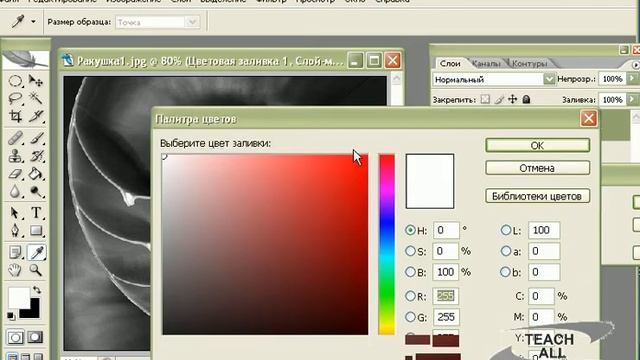
Task: Select the Slice tool
Action: click(36, 116)
